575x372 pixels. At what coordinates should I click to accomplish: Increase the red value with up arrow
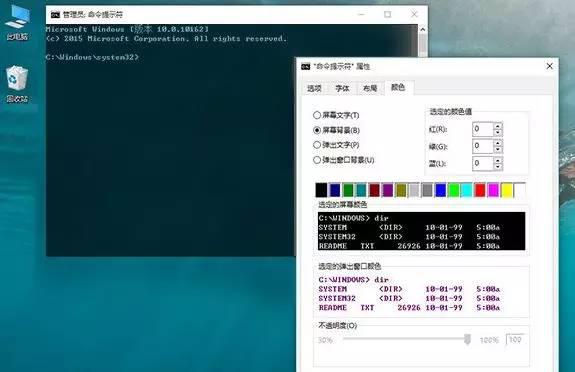[498, 126]
